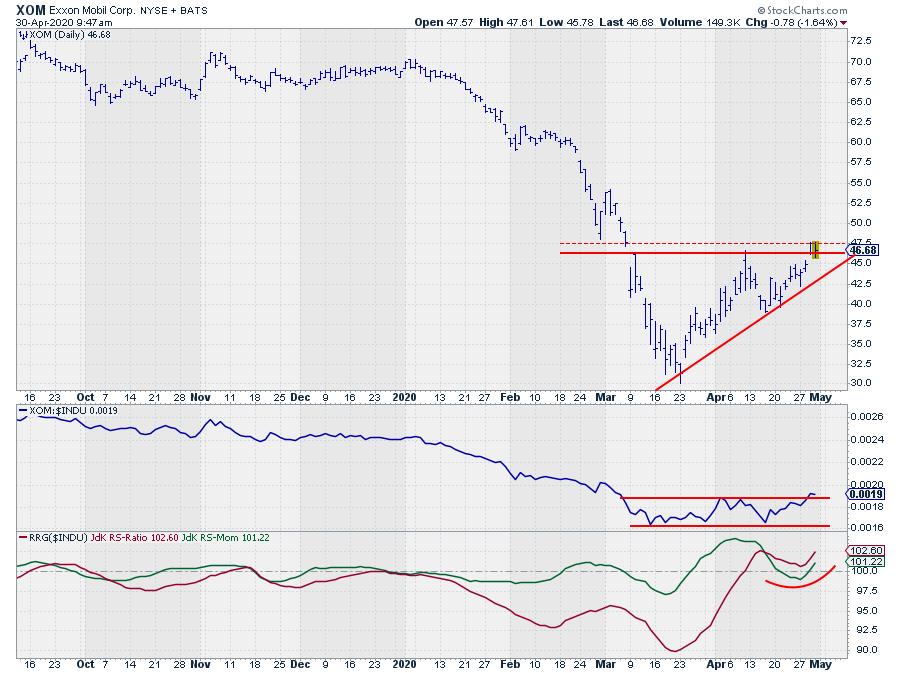
Task: Click the RRG($INDU) indicator label
Action: pos(58,538)
